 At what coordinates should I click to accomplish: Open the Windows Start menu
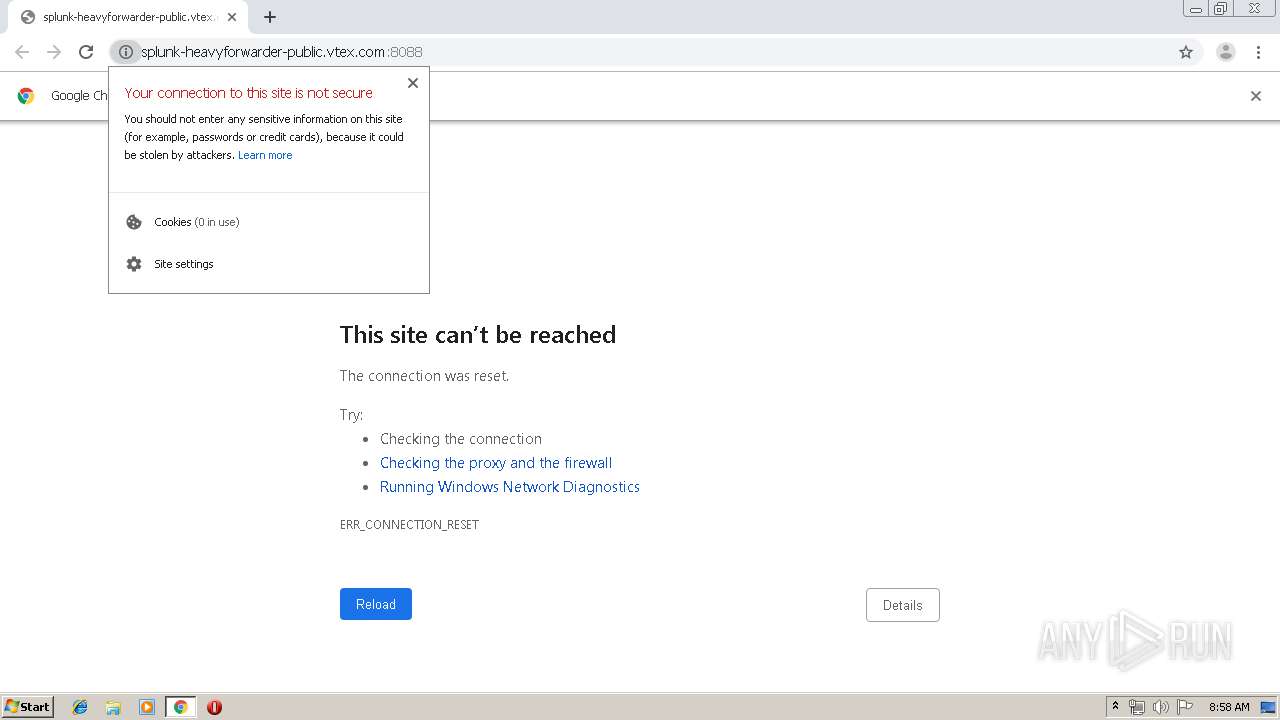tap(28, 707)
